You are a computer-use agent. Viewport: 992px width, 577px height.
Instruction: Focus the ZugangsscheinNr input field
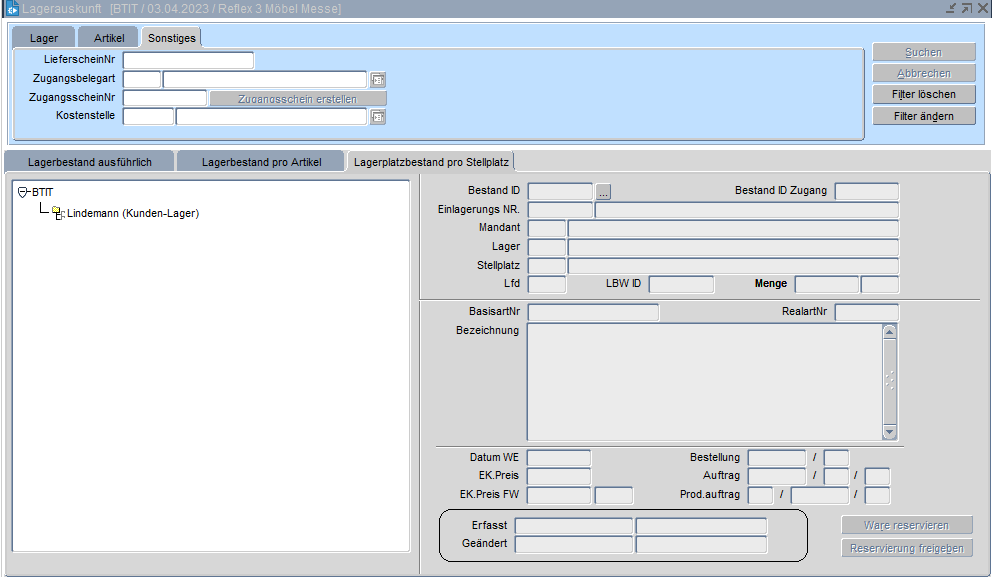165,98
